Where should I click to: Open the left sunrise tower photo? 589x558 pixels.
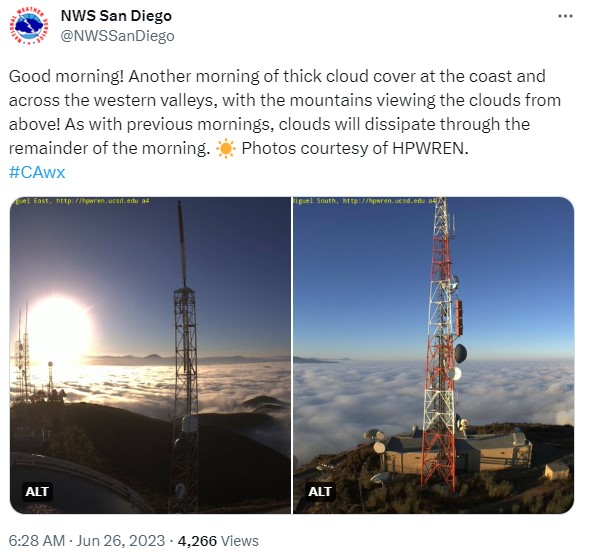tap(150, 355)
